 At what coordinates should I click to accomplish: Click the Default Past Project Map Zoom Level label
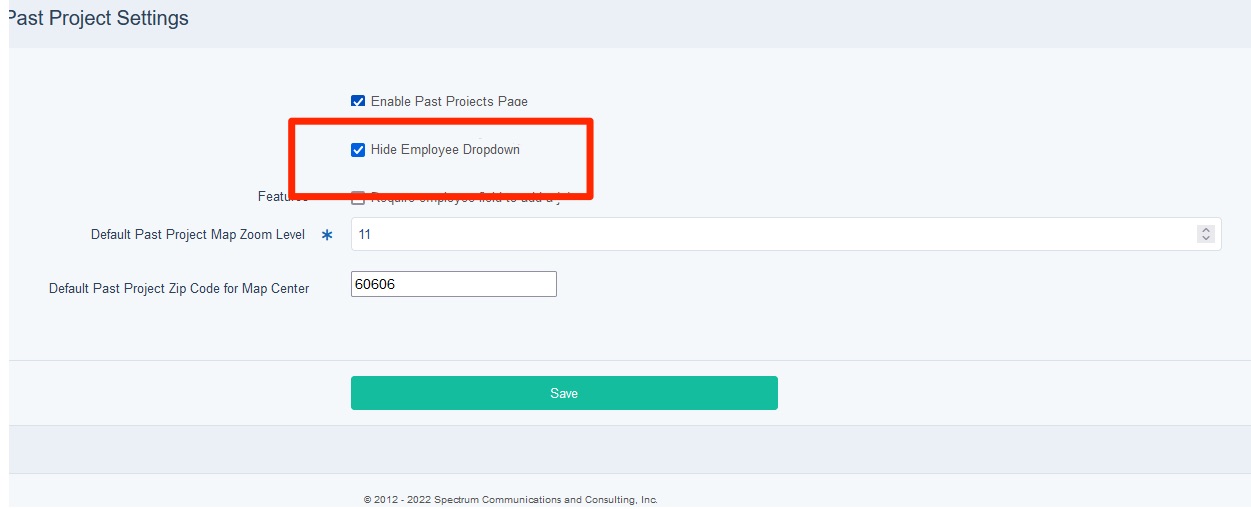tap(198, 235)
